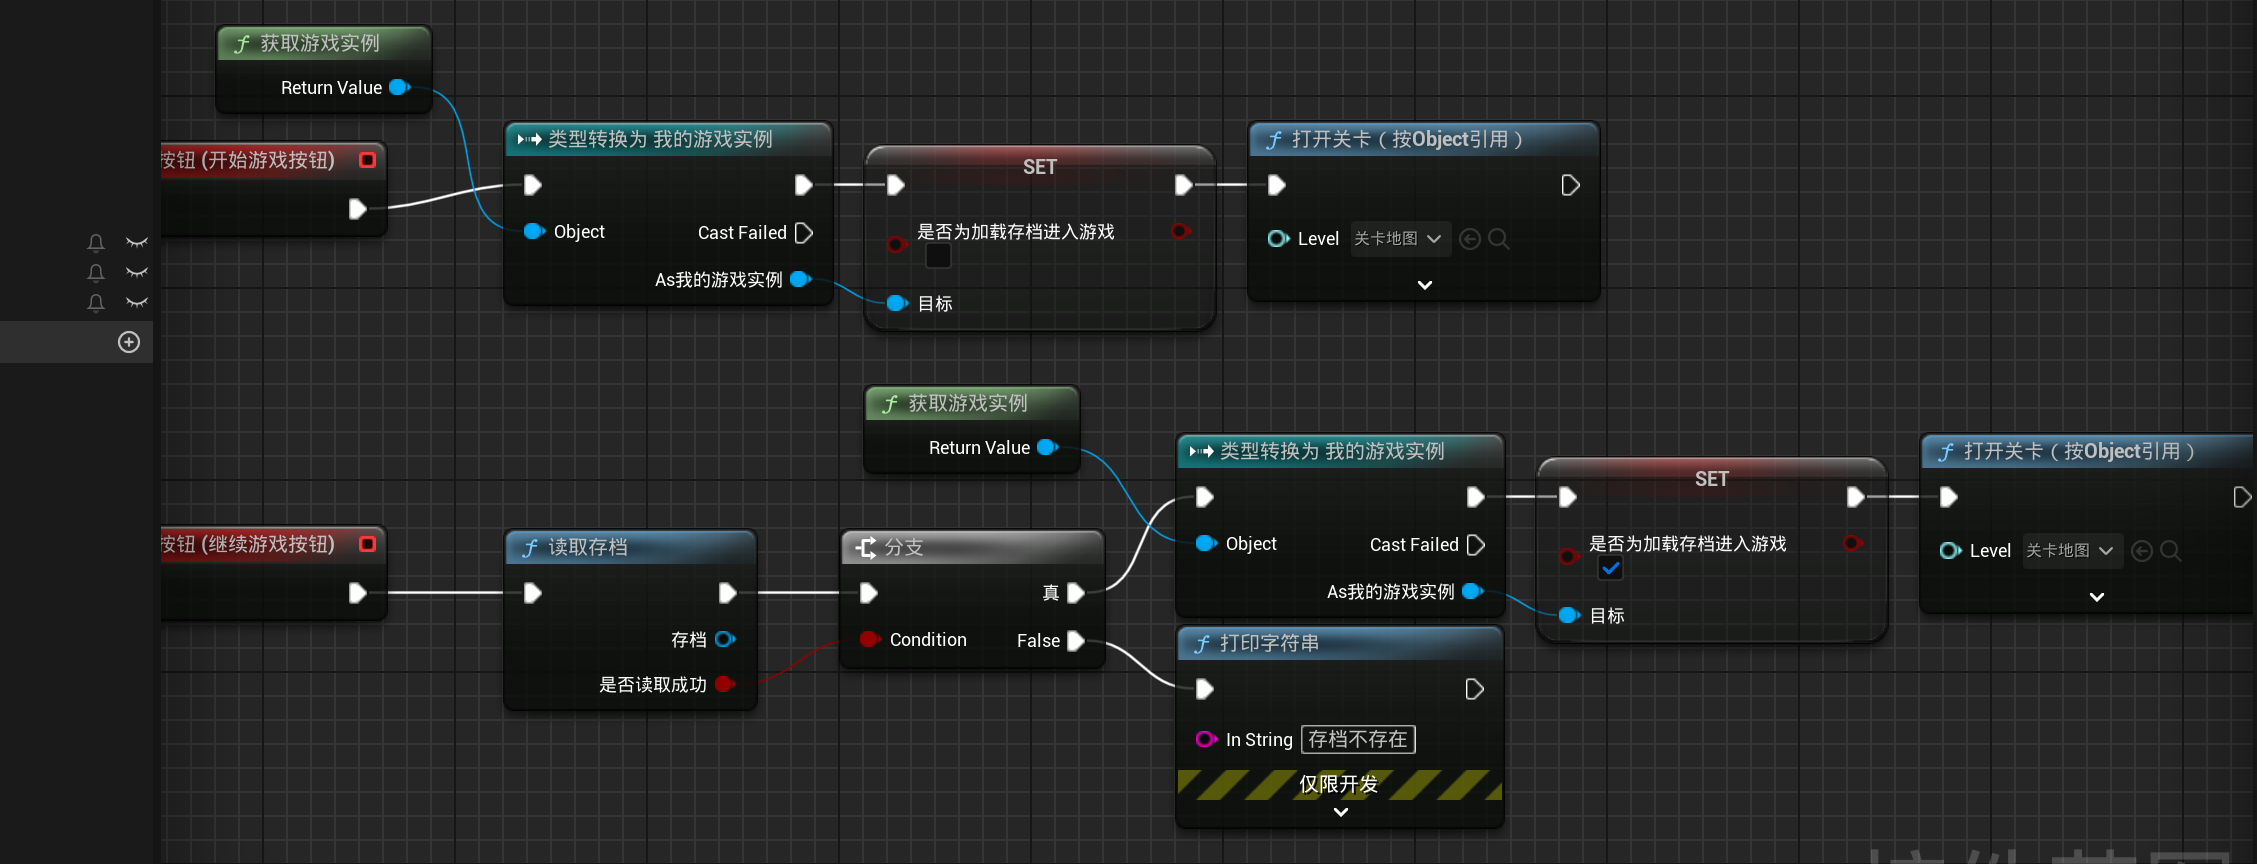Click the In String field containing 存档不存在
Viewport: 2257px width, 864px height.
pos(1357,740)
